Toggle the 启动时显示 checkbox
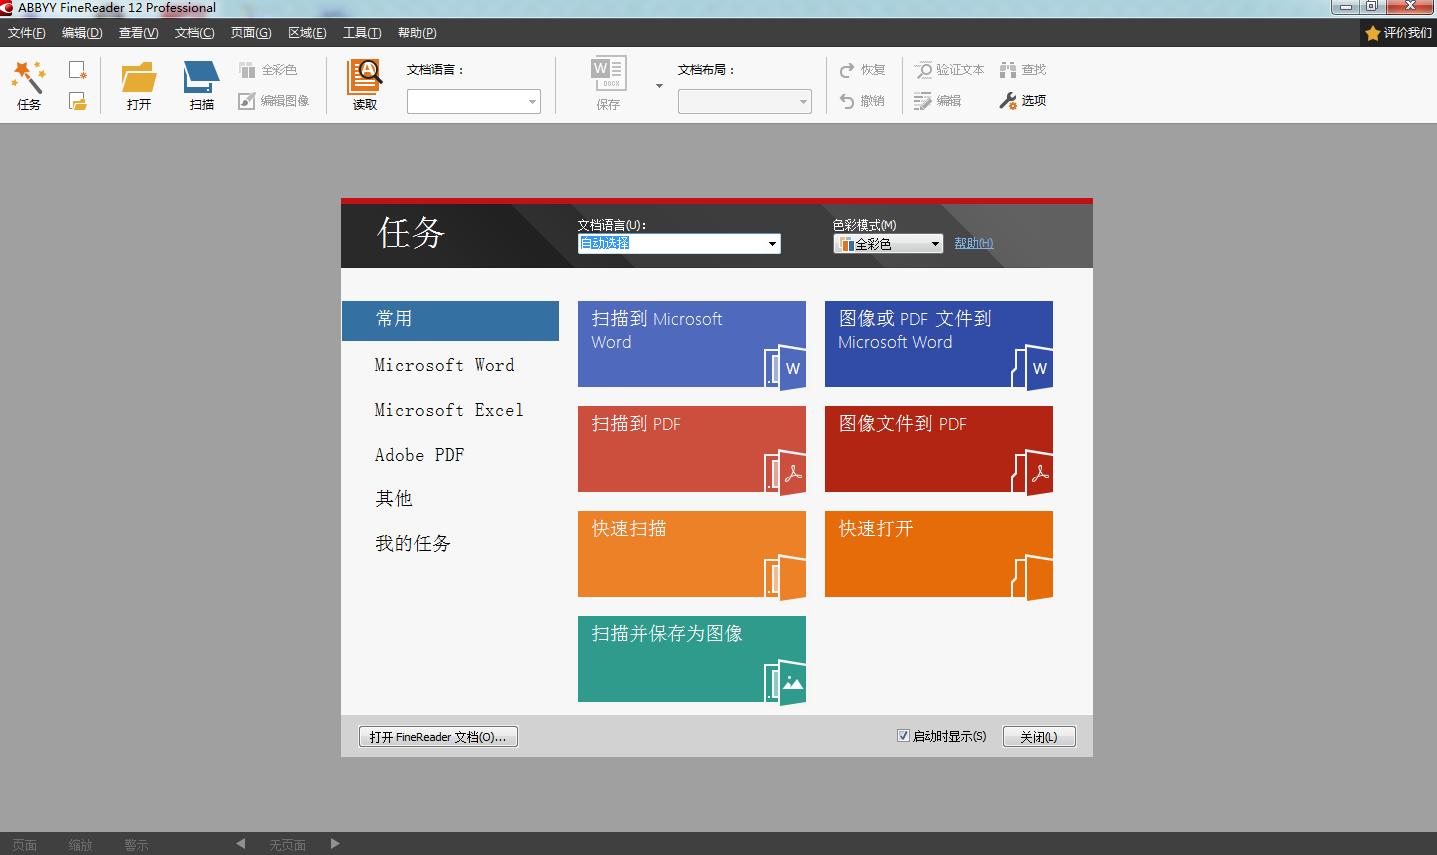1437x855 pixels. (903, 736)
